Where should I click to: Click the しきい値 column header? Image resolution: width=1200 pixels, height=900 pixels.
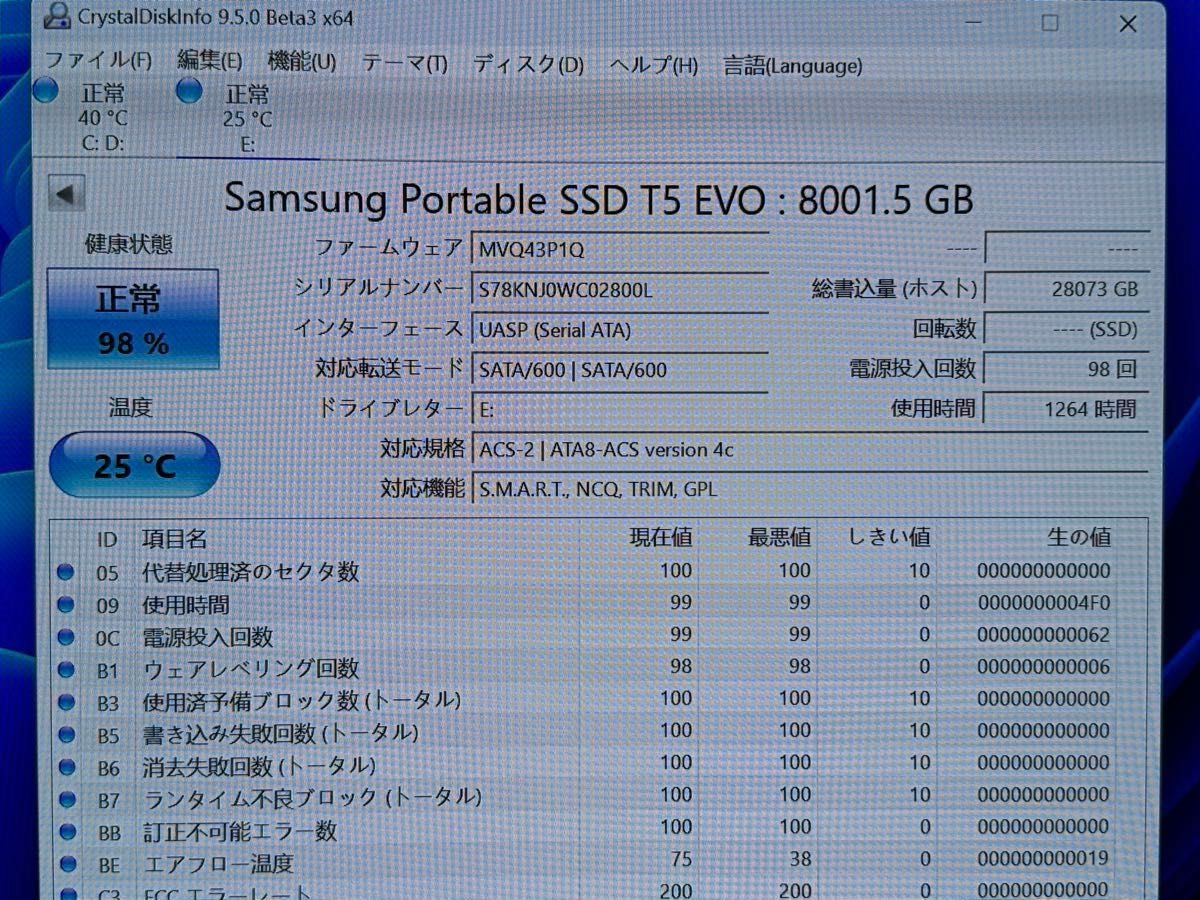889,538
